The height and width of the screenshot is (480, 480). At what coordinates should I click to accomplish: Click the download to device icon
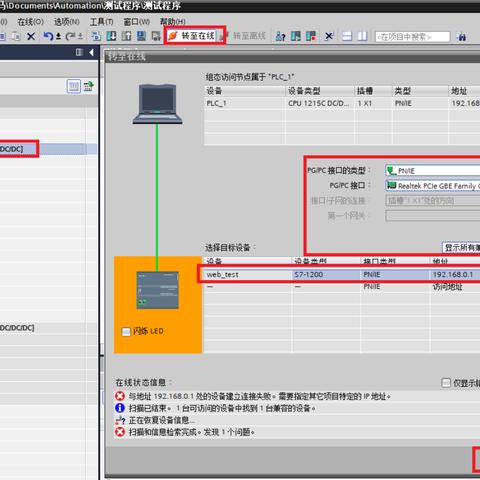111,36
